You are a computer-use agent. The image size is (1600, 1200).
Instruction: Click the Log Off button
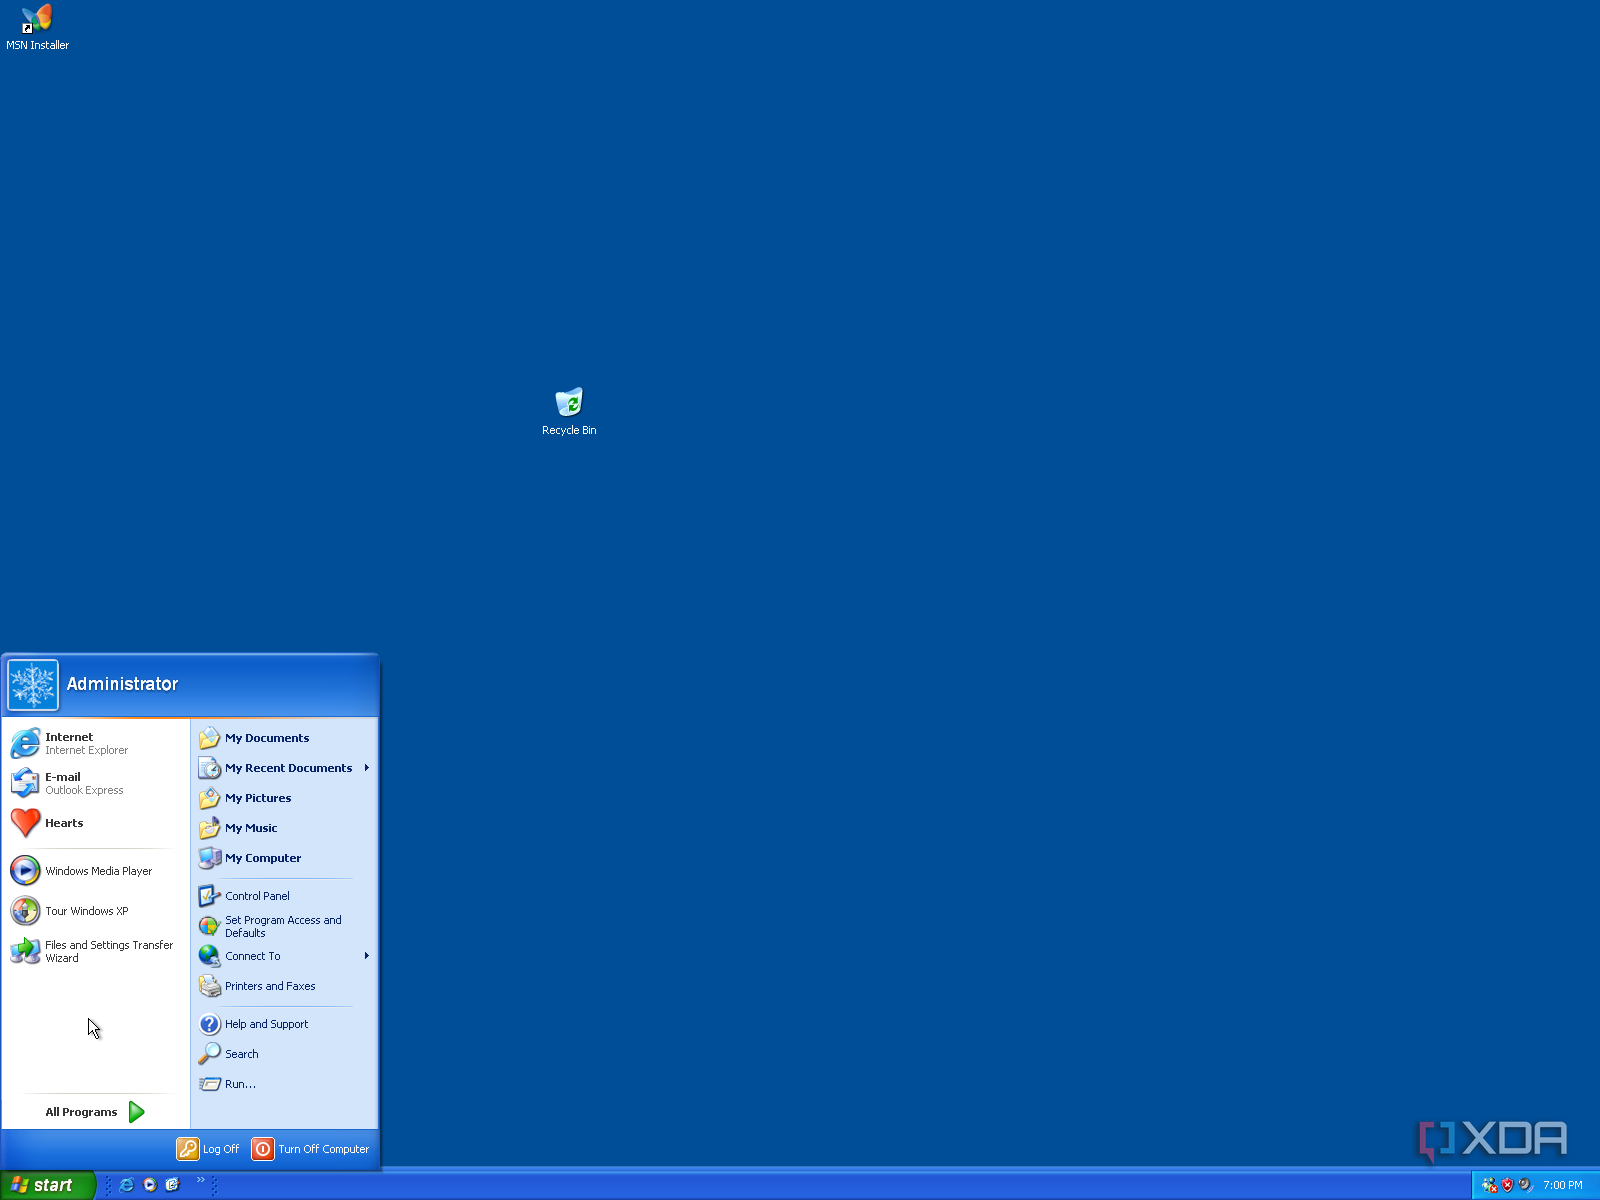[208, 1149]
